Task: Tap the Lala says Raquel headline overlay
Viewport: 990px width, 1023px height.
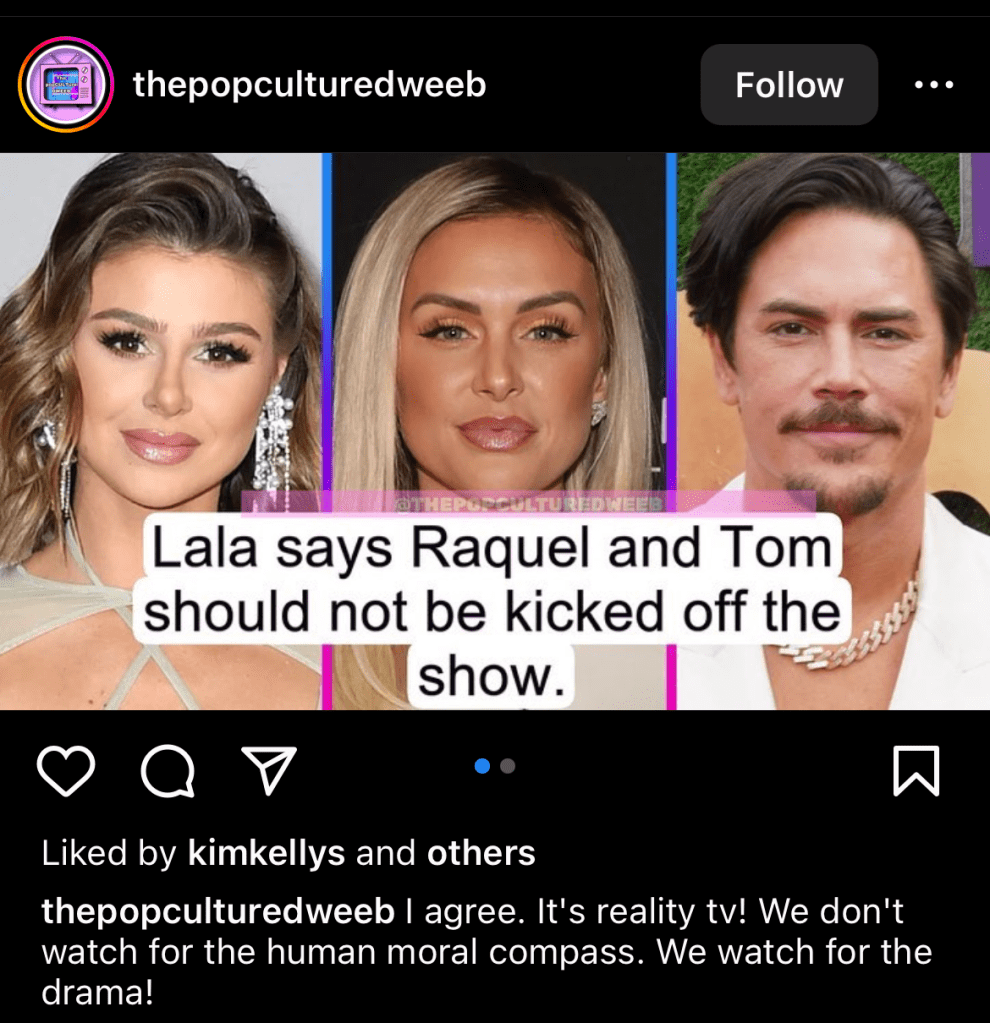Action: 492,611
